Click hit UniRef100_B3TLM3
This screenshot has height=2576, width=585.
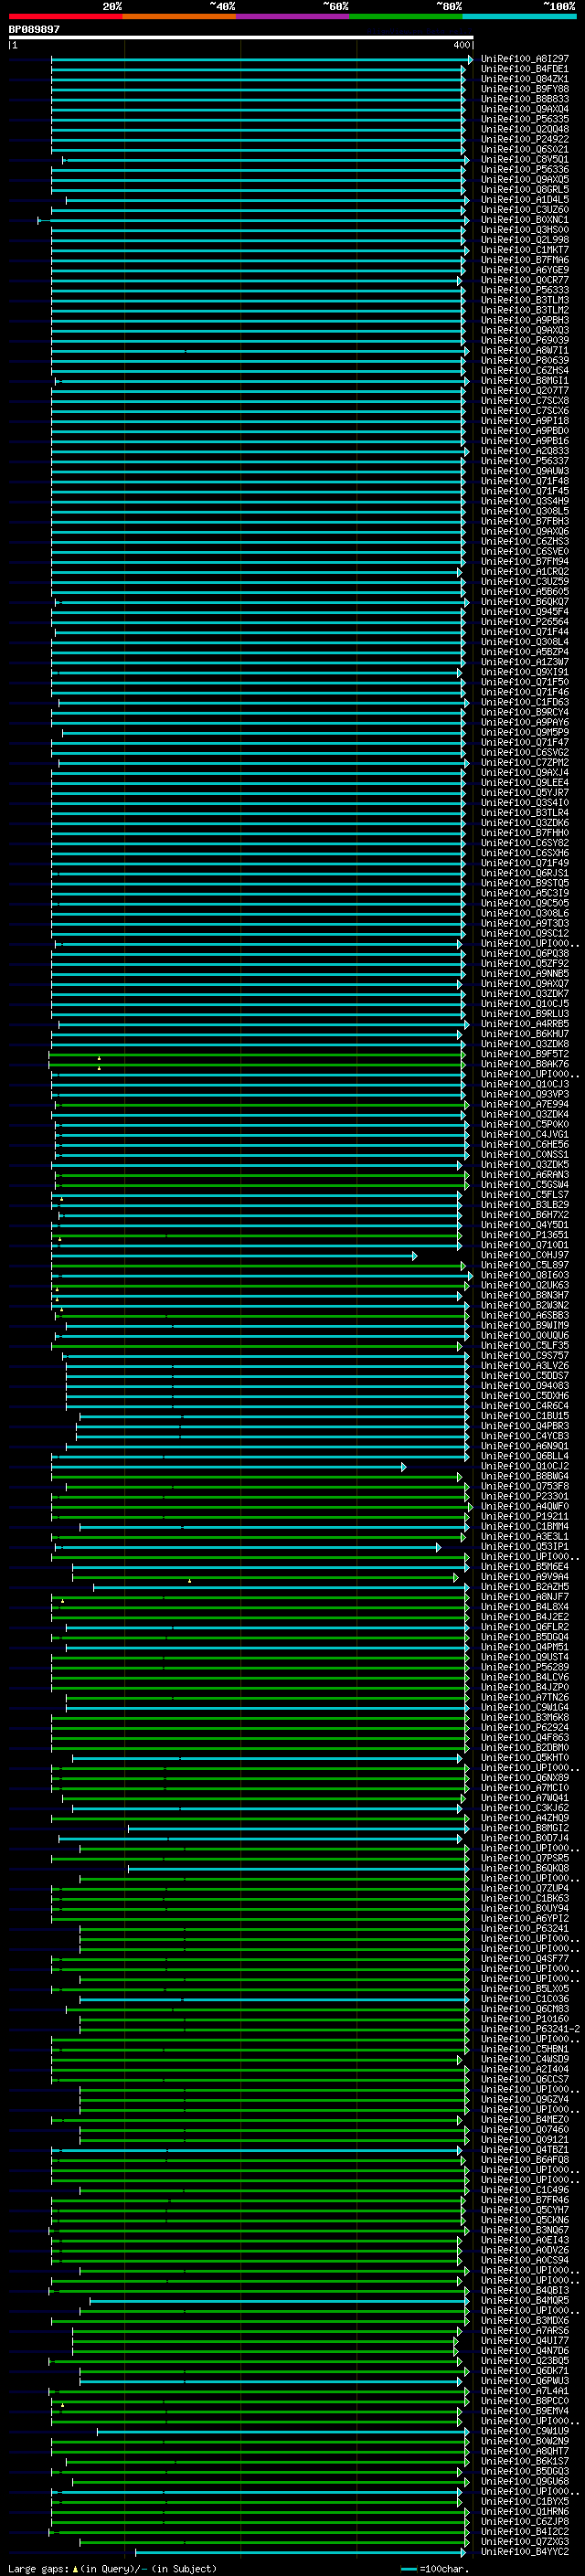click(524, 300)
